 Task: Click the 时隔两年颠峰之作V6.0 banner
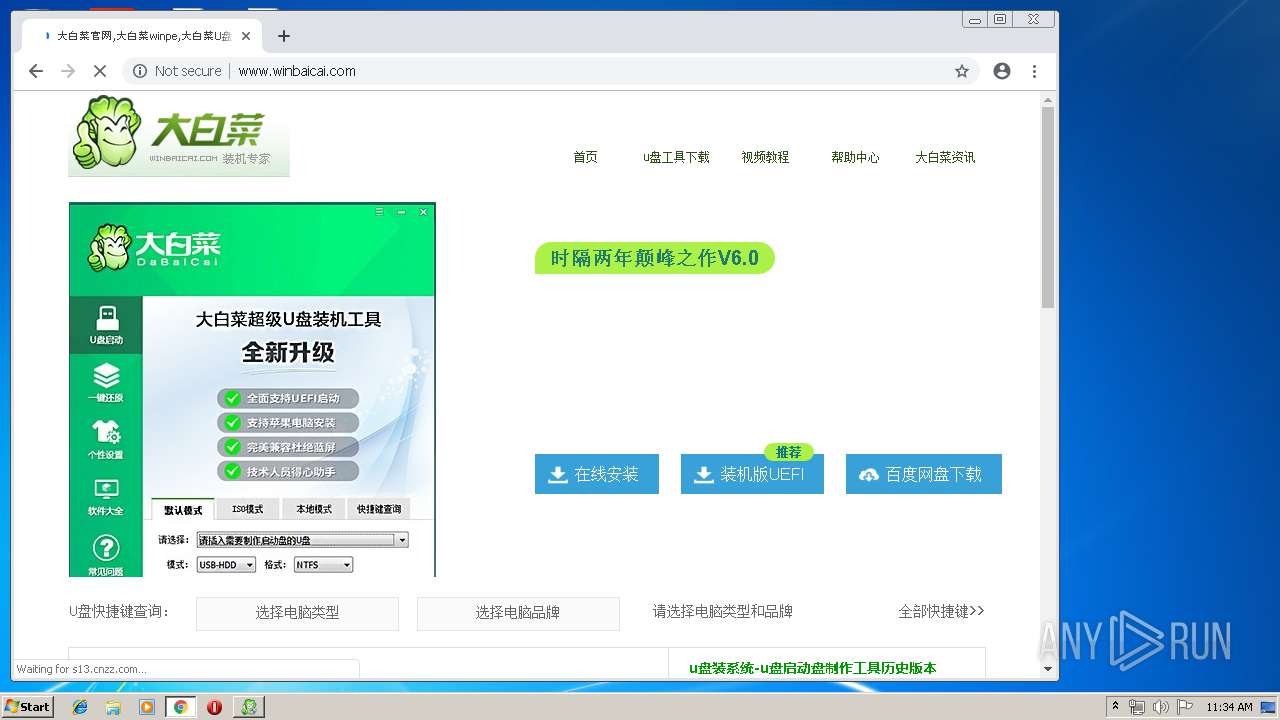tap(655, 258)
